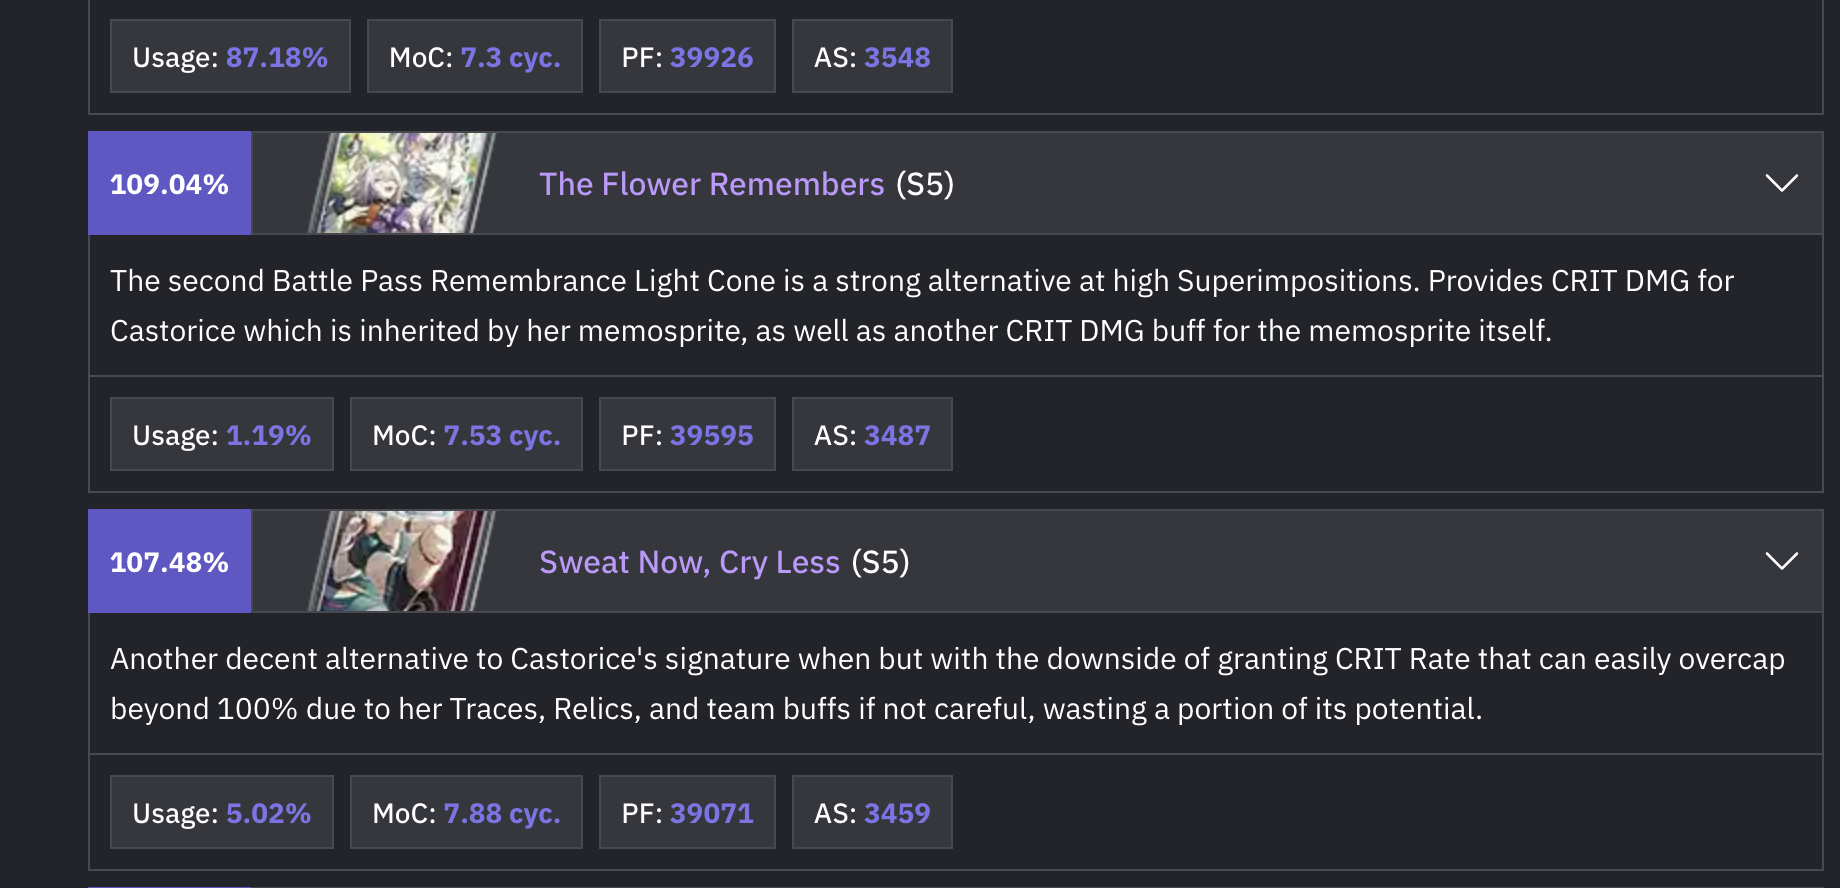Select the MoC 7.88 cyc. stat box
The width and height of the screenshot is (1840, 888).
pyautogui.click(x=466, y=813)
